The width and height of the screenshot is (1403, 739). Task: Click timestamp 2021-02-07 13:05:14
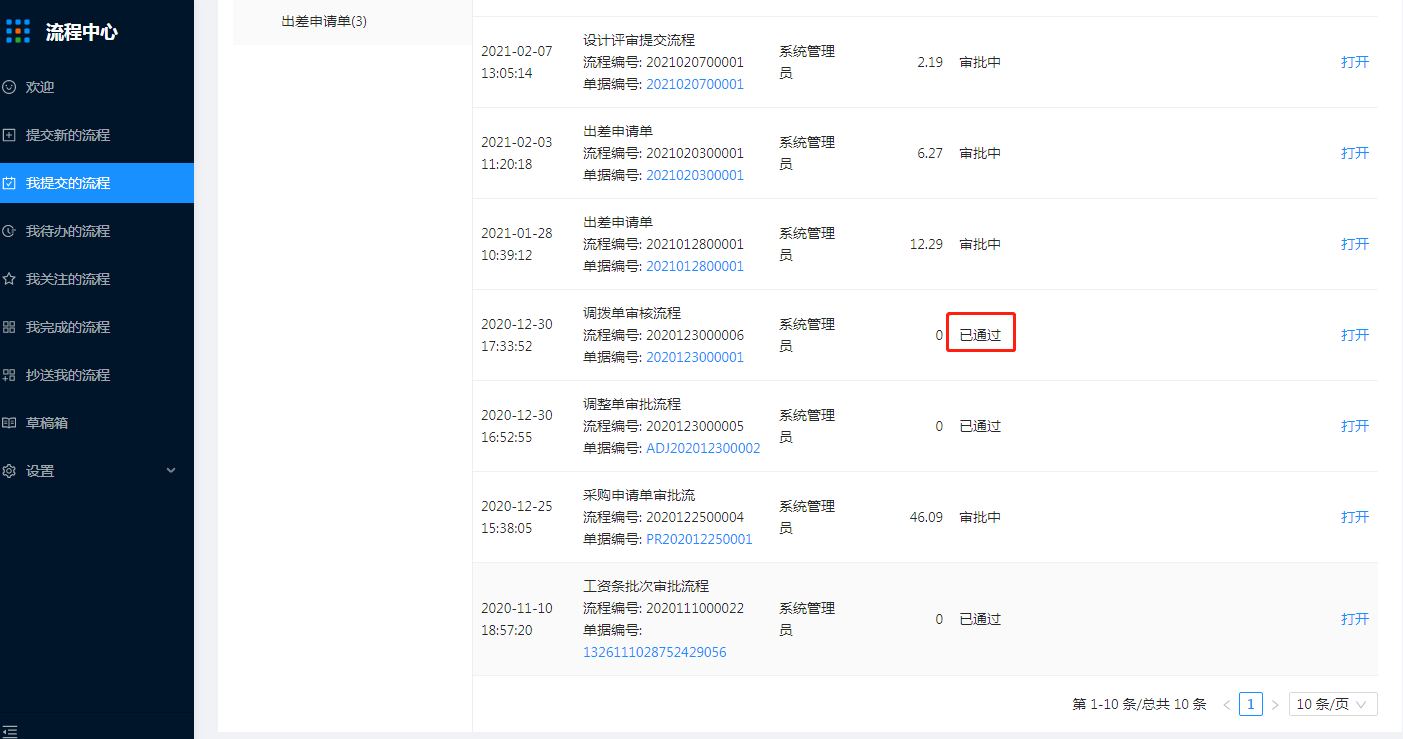[x=517, y=62]
